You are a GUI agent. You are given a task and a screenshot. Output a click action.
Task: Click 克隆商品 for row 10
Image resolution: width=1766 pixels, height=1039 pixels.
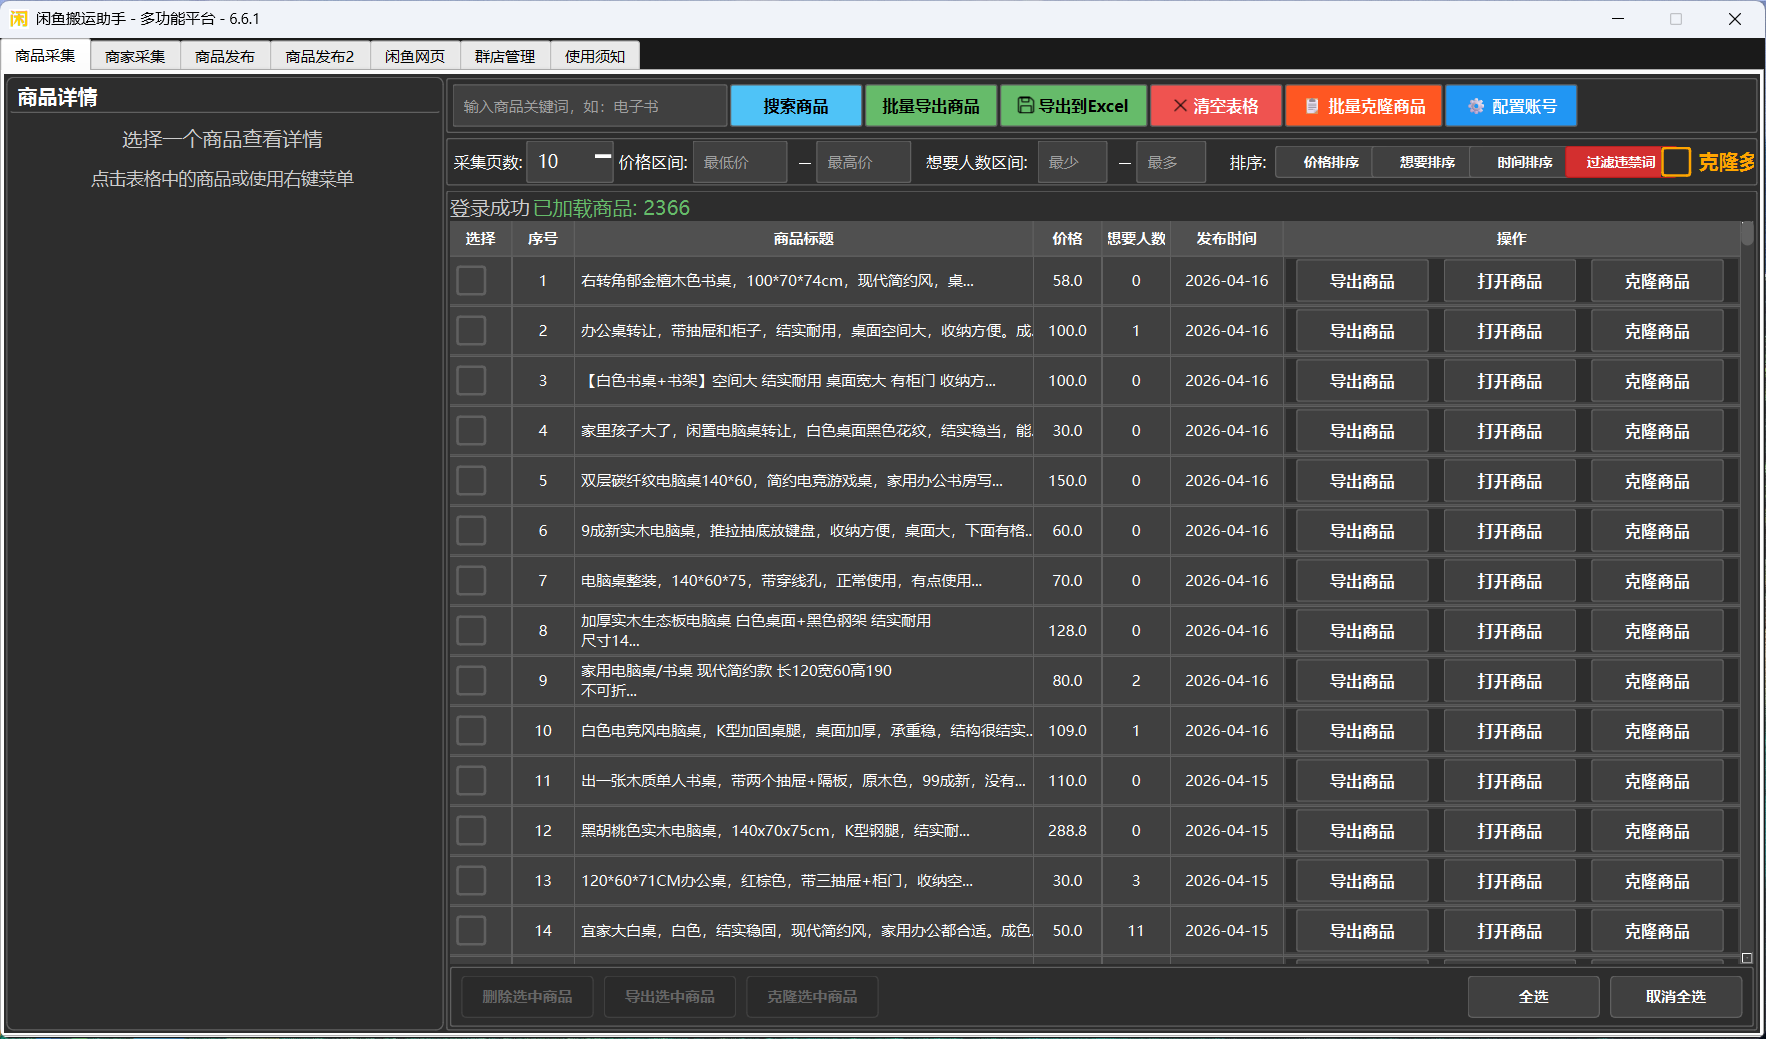coord(1657,731)
